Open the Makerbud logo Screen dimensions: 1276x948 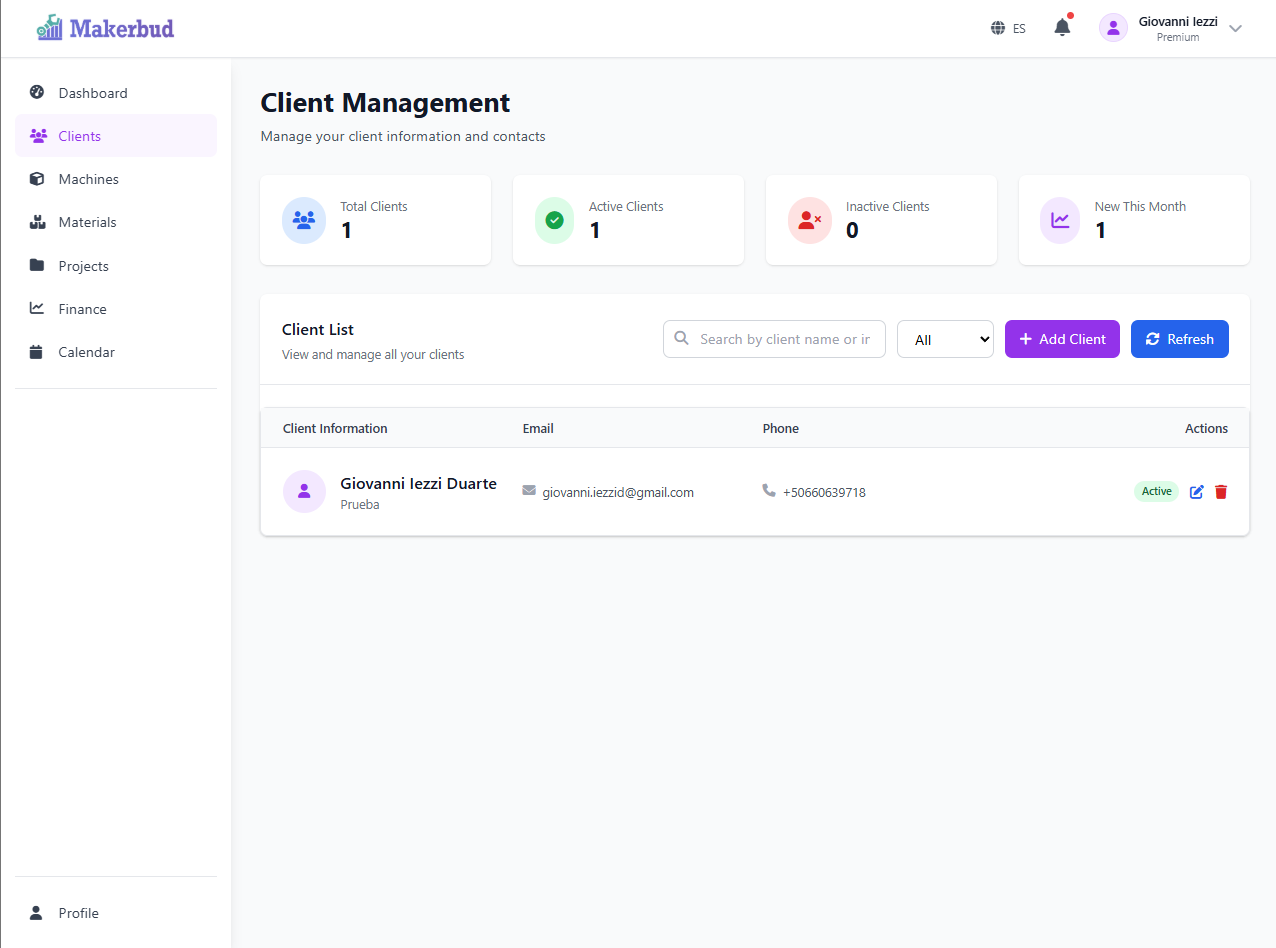[103, 27]
